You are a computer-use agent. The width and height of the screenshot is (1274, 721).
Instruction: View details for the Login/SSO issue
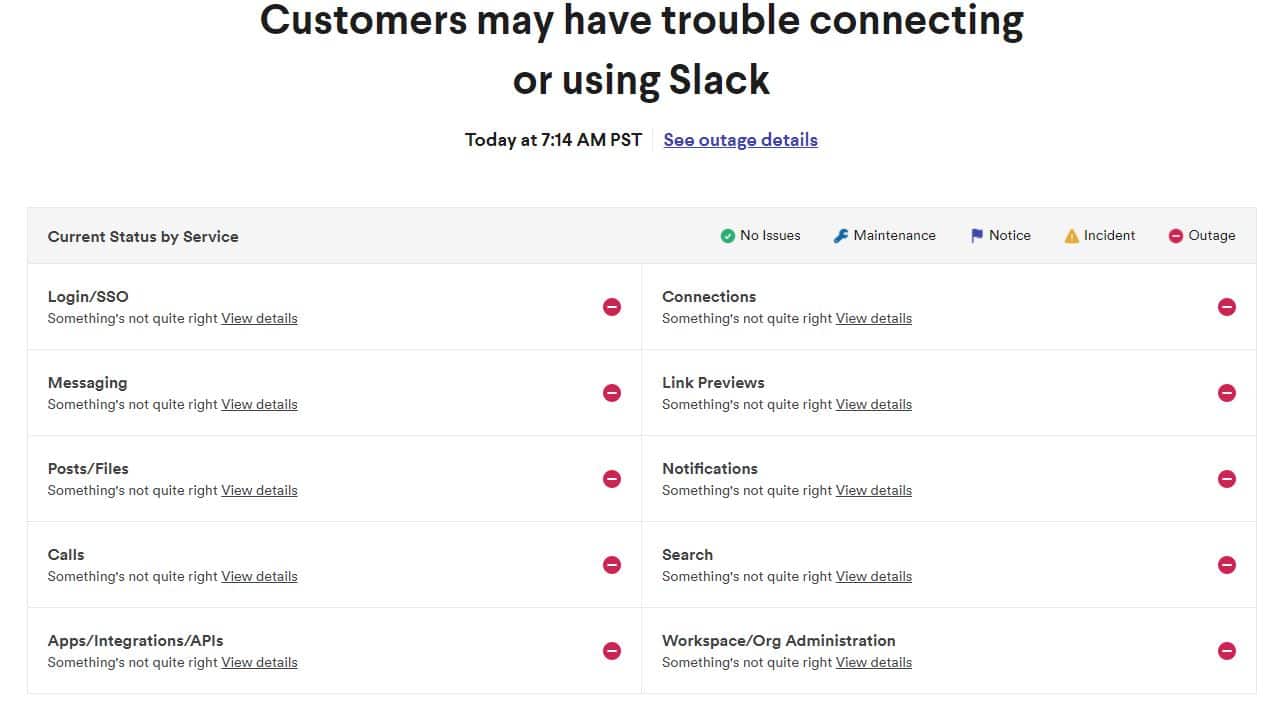[x=259, y=318]
